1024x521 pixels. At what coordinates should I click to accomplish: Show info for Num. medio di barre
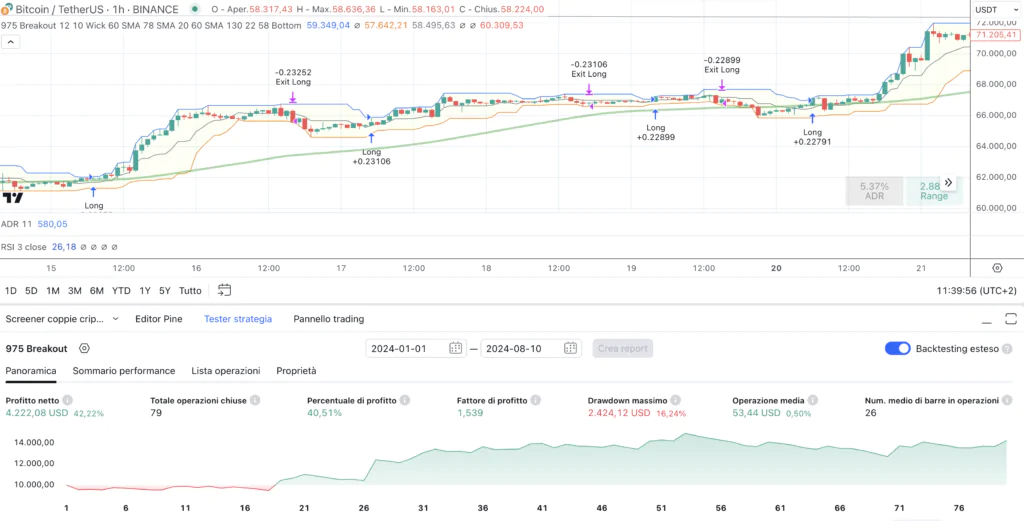[1008, 400]
